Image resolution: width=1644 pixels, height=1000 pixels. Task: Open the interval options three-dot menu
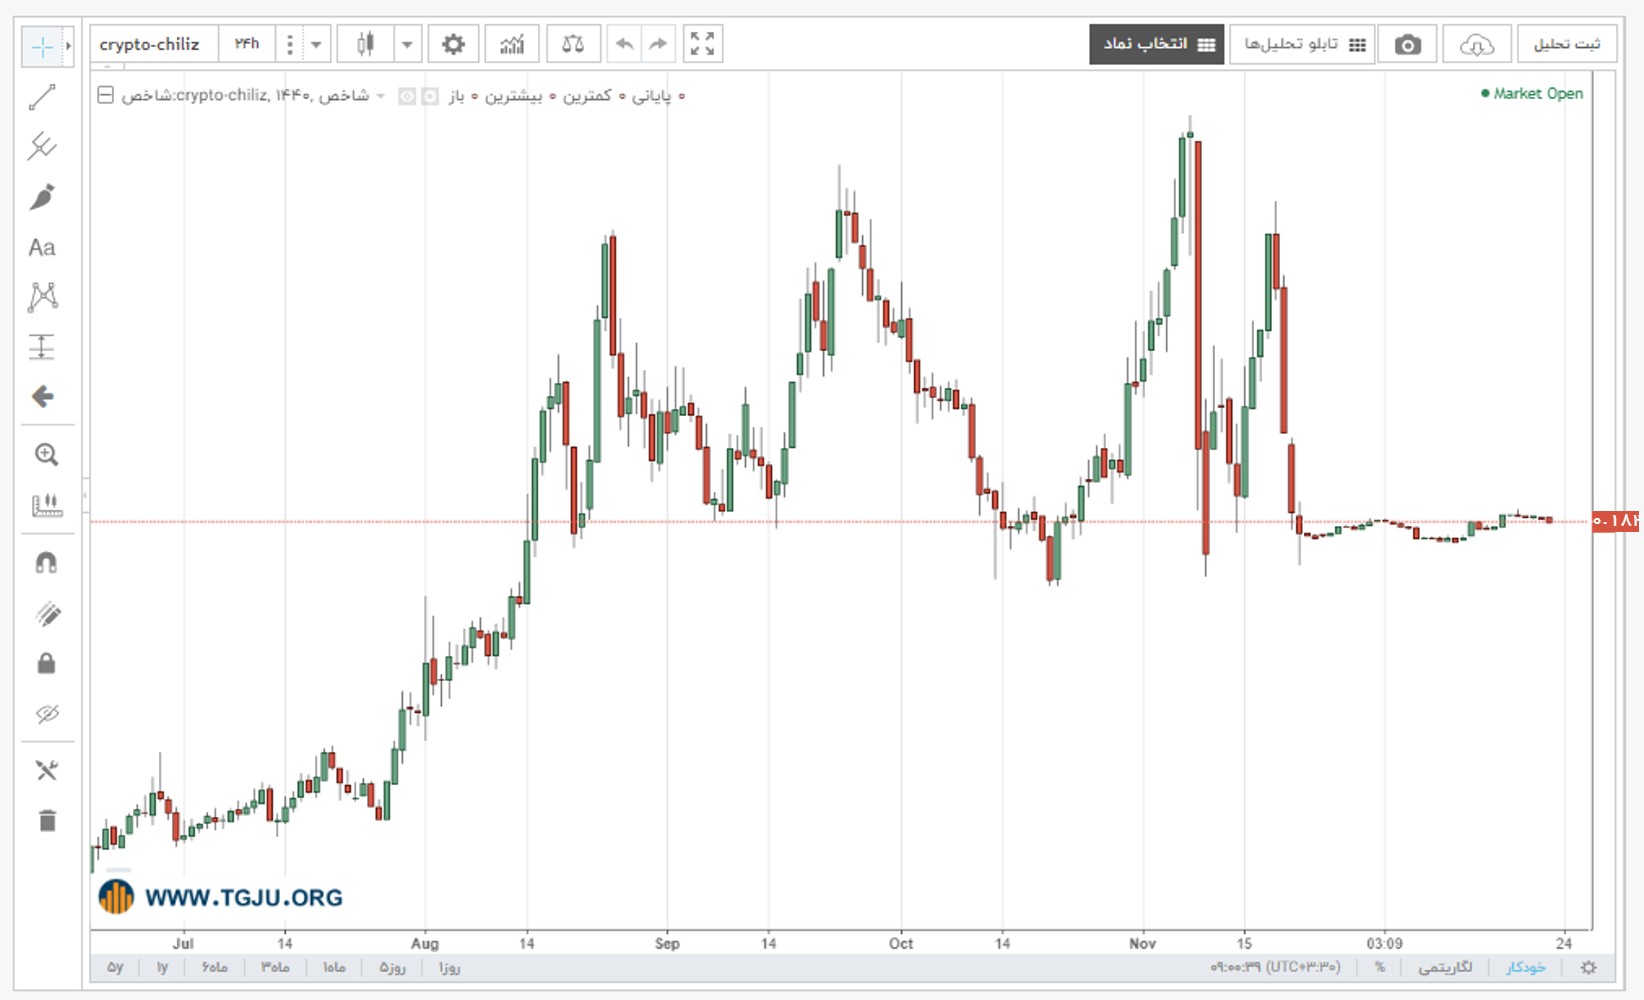tap(289, 44)
